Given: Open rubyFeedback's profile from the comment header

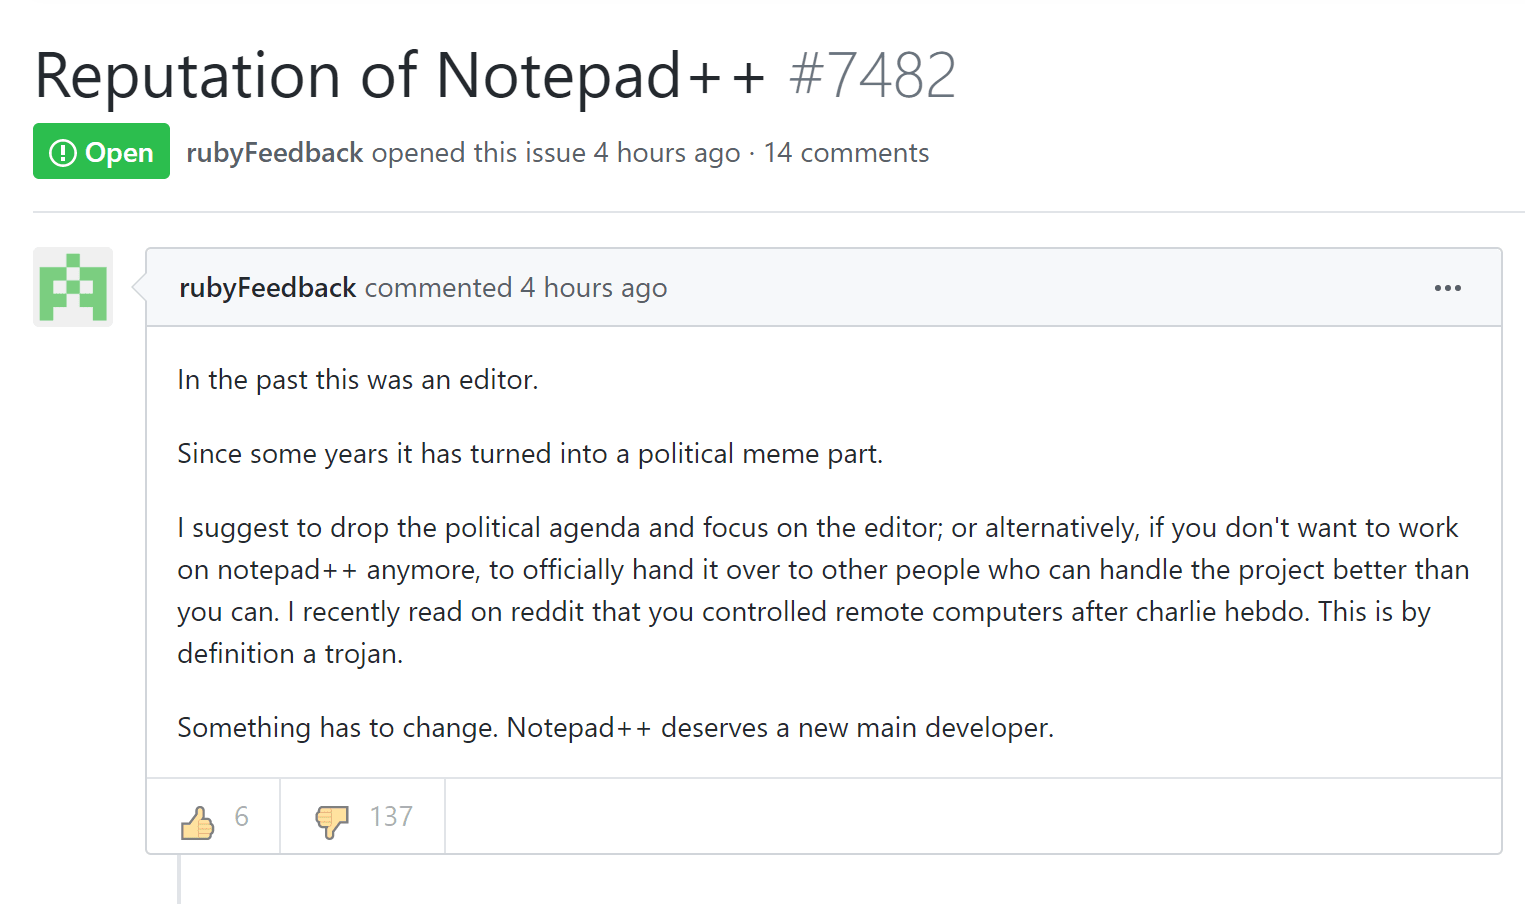Looking at the screenshot, I should pyautogui.click(x=267, y=287).
